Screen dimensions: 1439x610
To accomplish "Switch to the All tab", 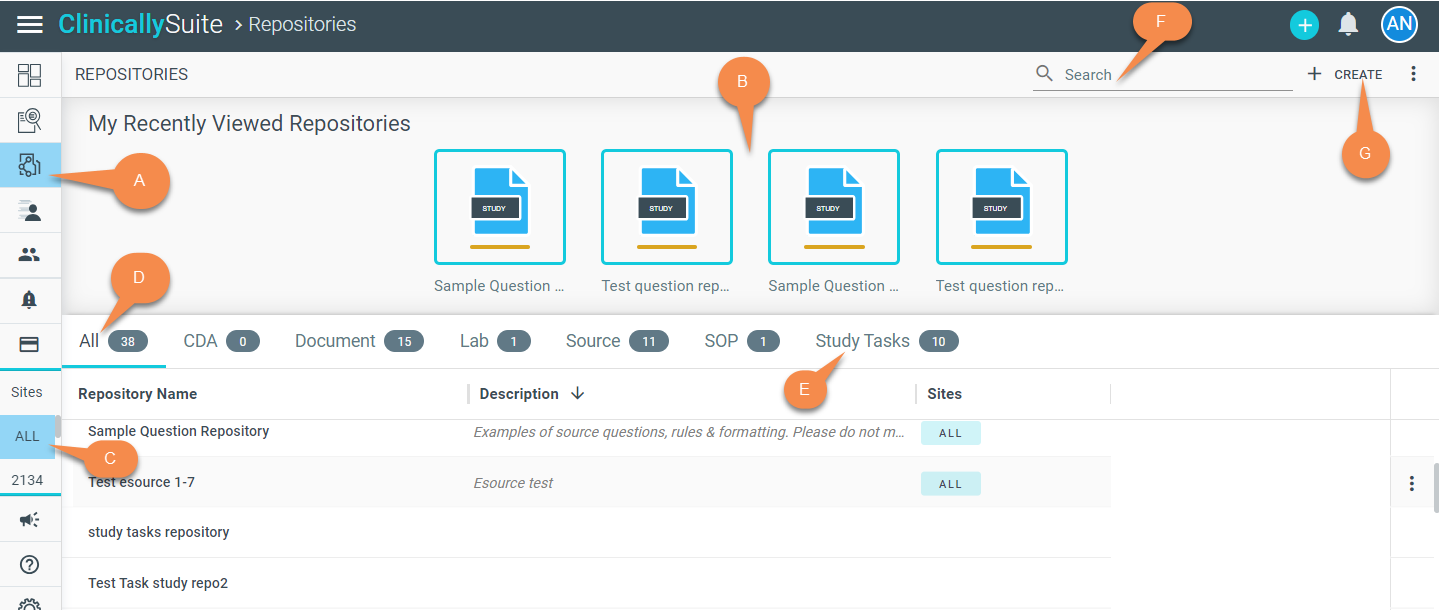I will 113,341.
